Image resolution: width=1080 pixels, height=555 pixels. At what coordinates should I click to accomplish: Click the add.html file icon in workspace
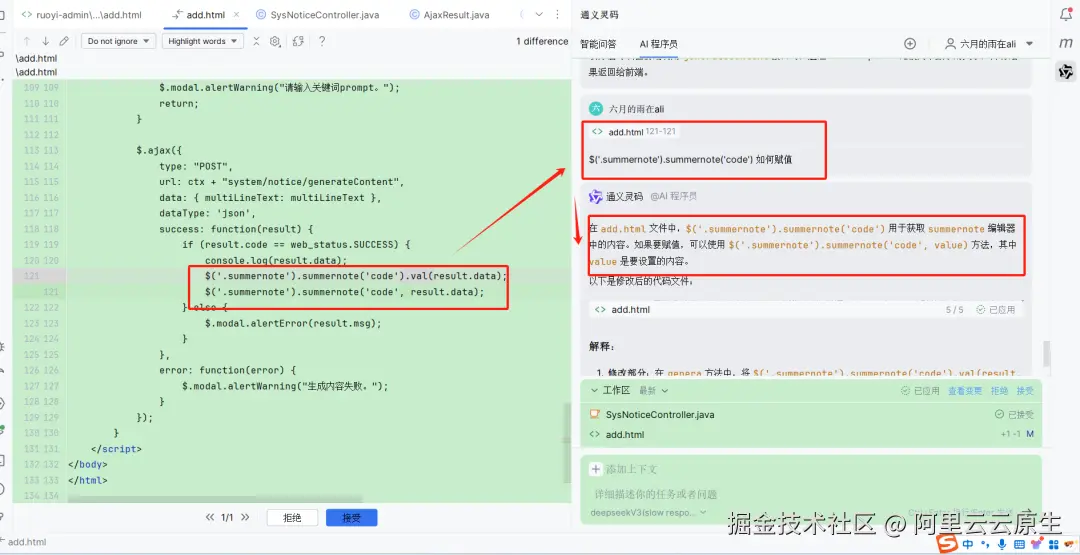(x=596, y=434)
